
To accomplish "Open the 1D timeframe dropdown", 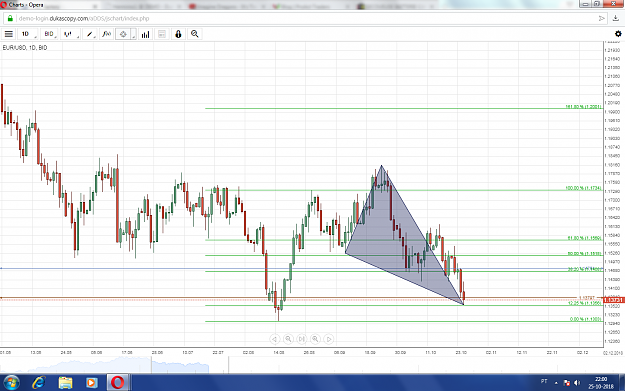I will (28, 34).
